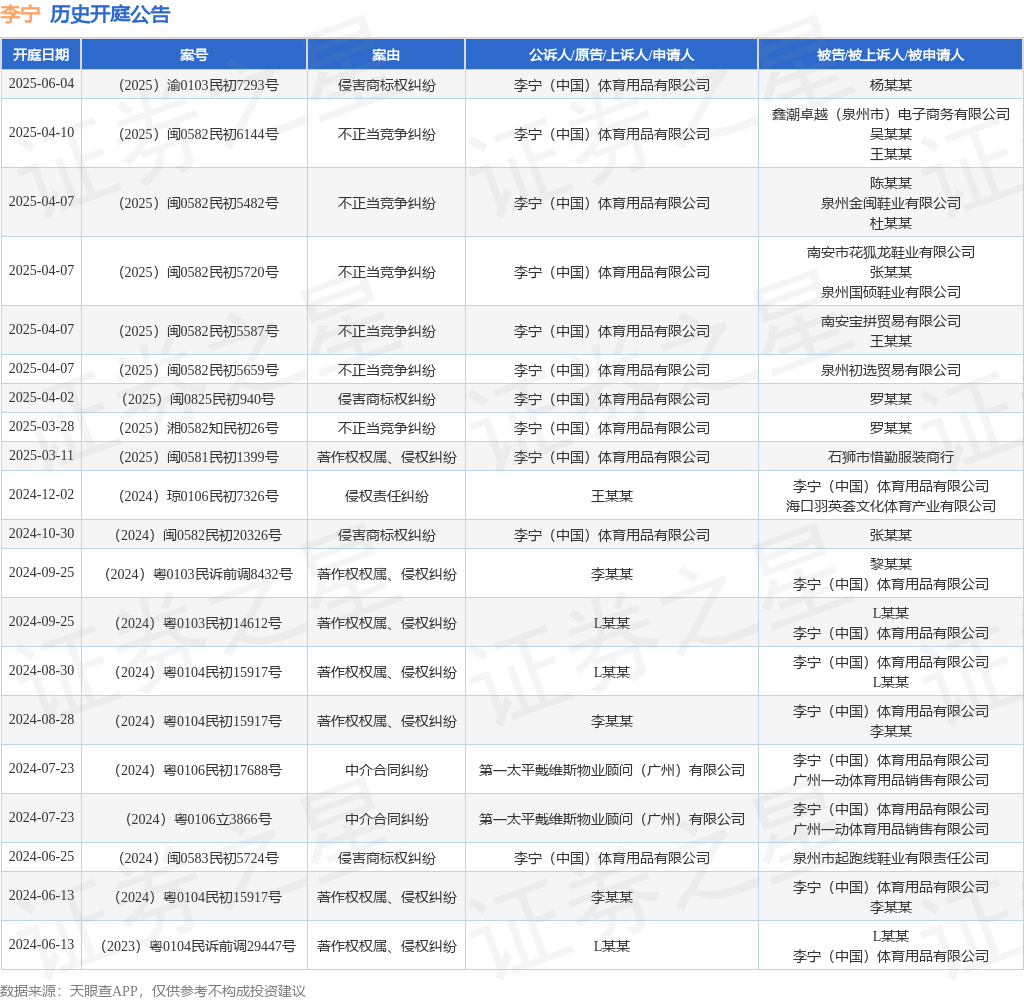The image size is (1024, 1000).
Task: Click the 案号 column header
Action: [194, 55]
